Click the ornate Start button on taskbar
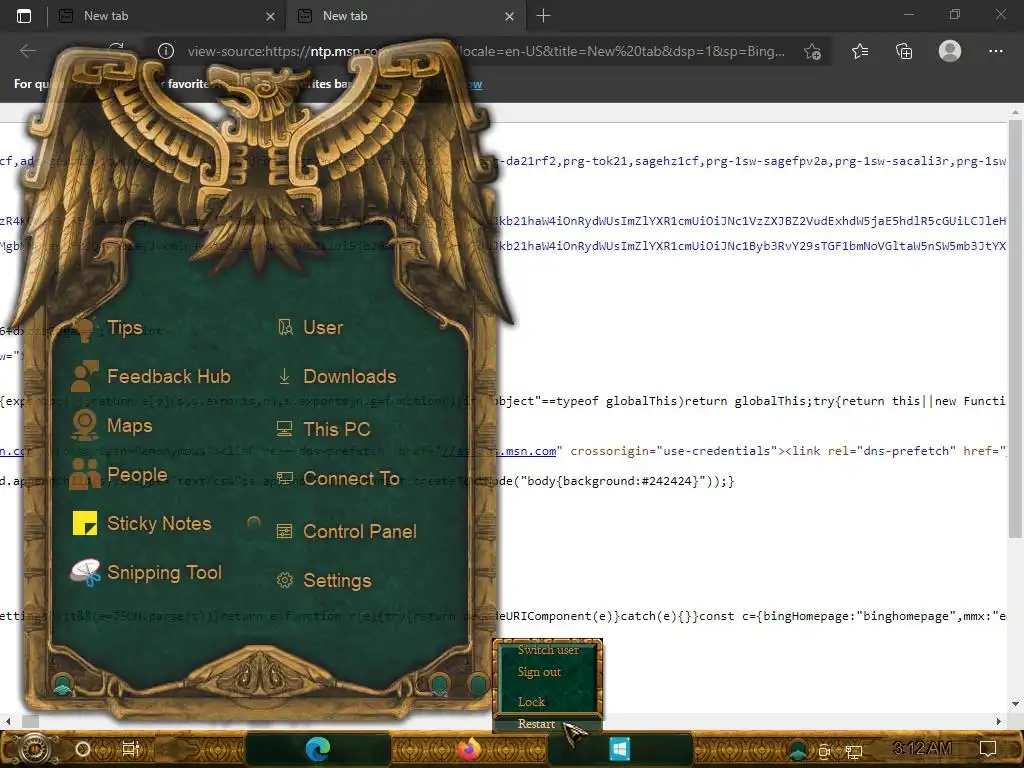The image size is (1024, 768). (x=35, y=748)
